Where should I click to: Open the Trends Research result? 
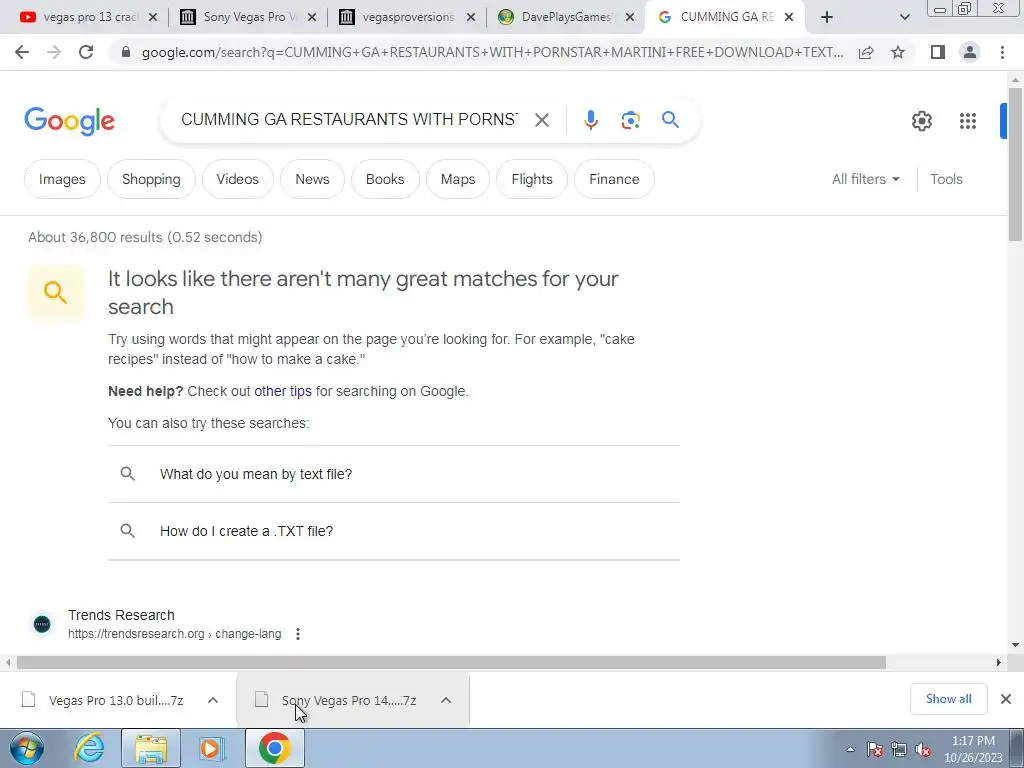pyautogui.click(x=121, y=615)
